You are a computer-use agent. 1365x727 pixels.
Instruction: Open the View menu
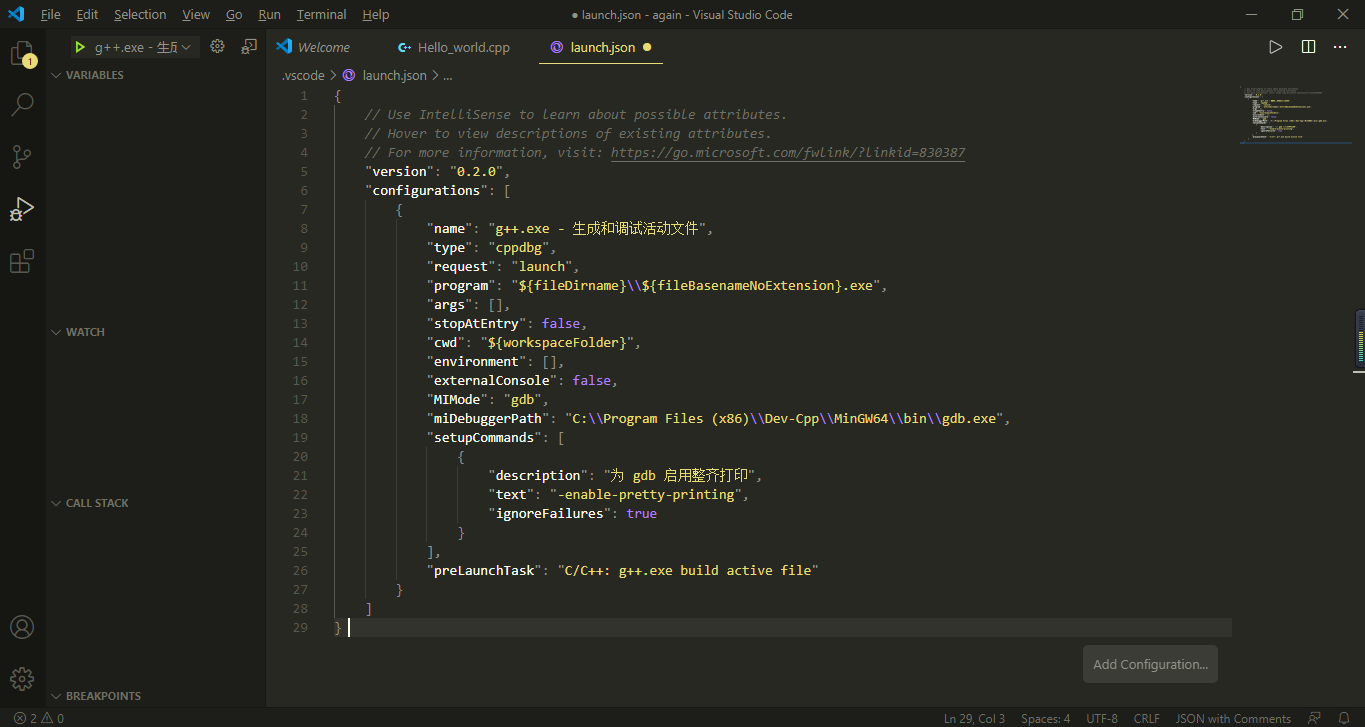tap(196, 14)
